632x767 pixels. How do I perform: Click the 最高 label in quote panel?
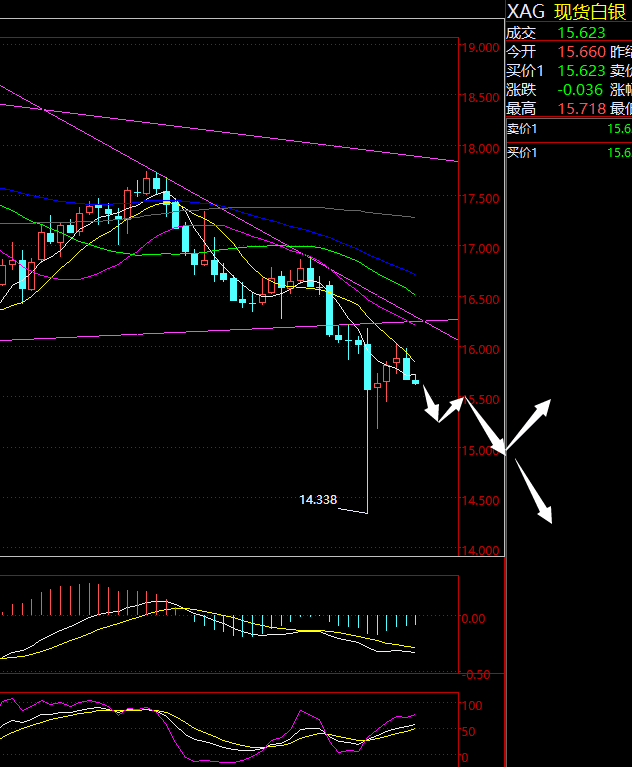(521, 109)
